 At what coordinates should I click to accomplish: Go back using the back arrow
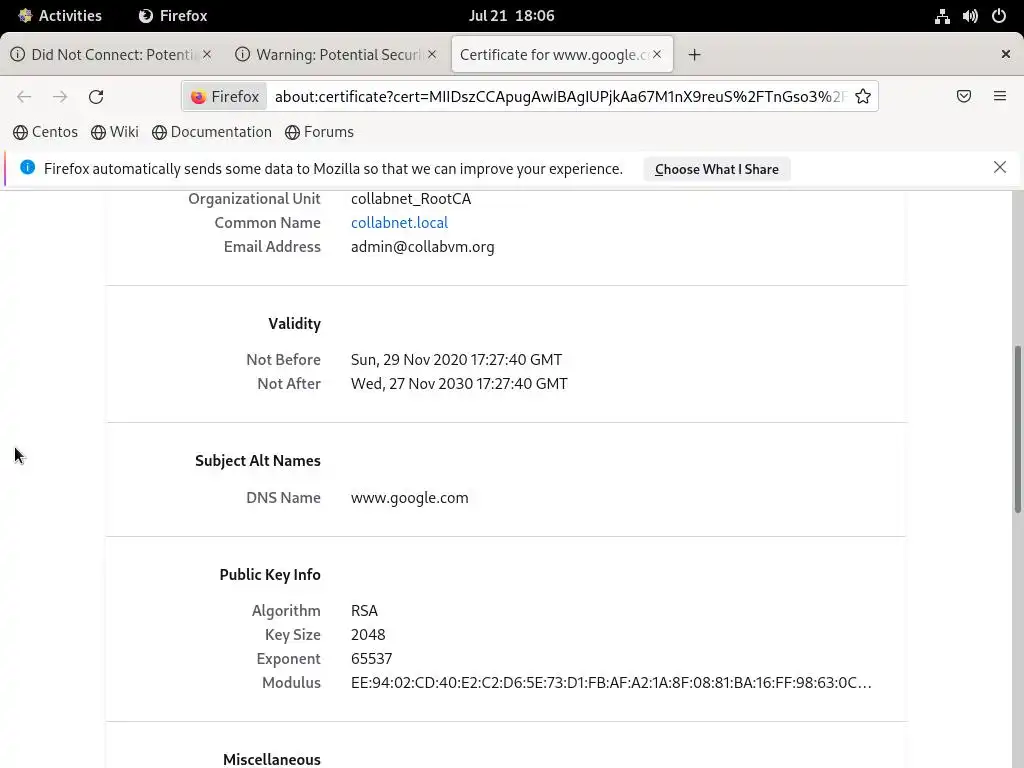[24, 97]
